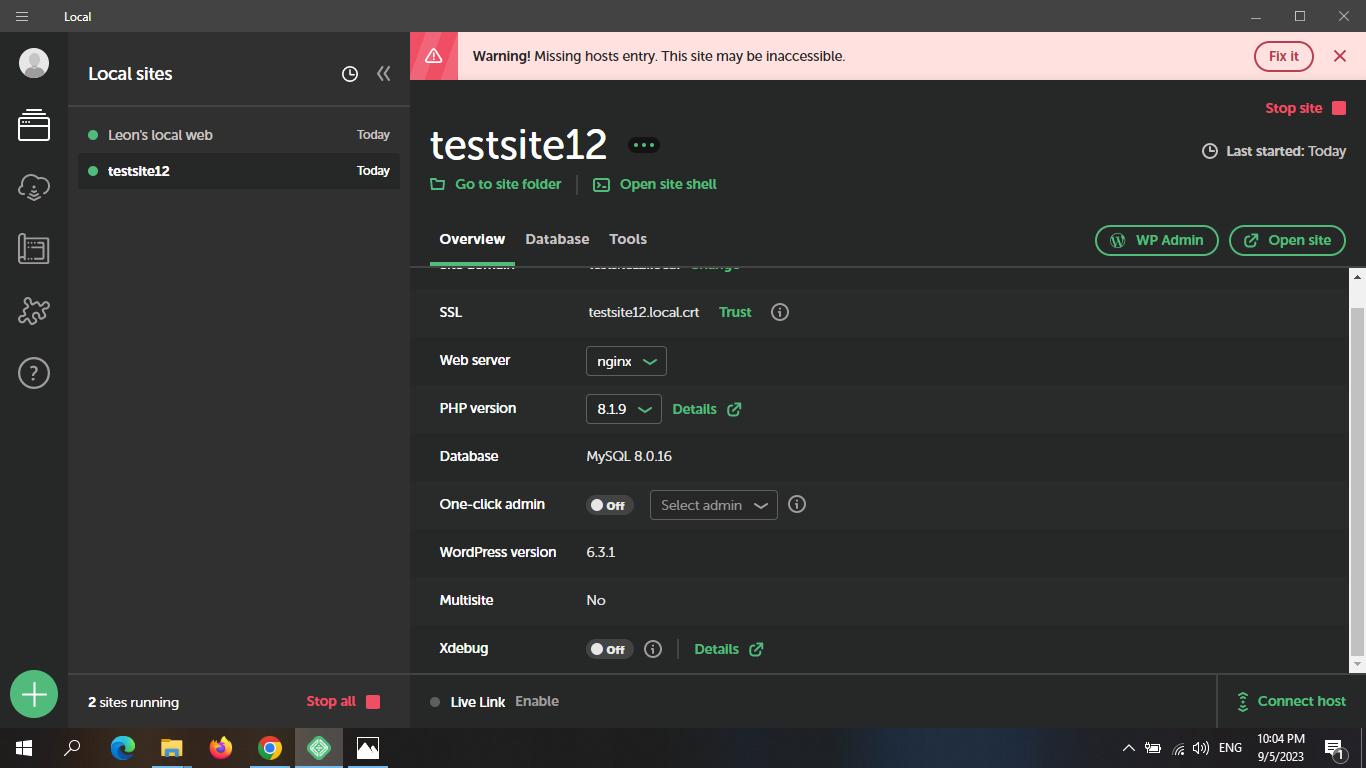Click the ENG language indicator
This screenshot has width=1366, height=768.
[1230, 748]
